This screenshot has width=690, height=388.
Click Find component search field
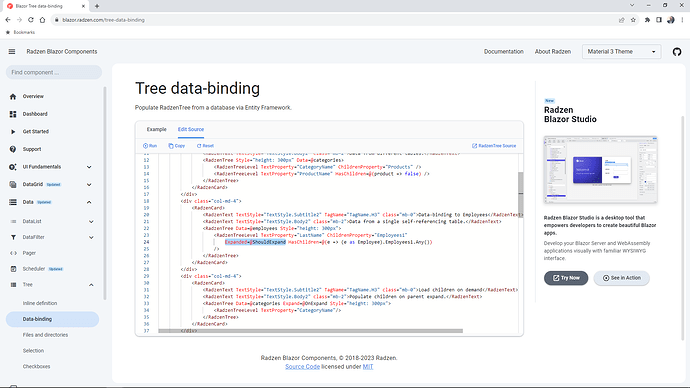[54, 72]
